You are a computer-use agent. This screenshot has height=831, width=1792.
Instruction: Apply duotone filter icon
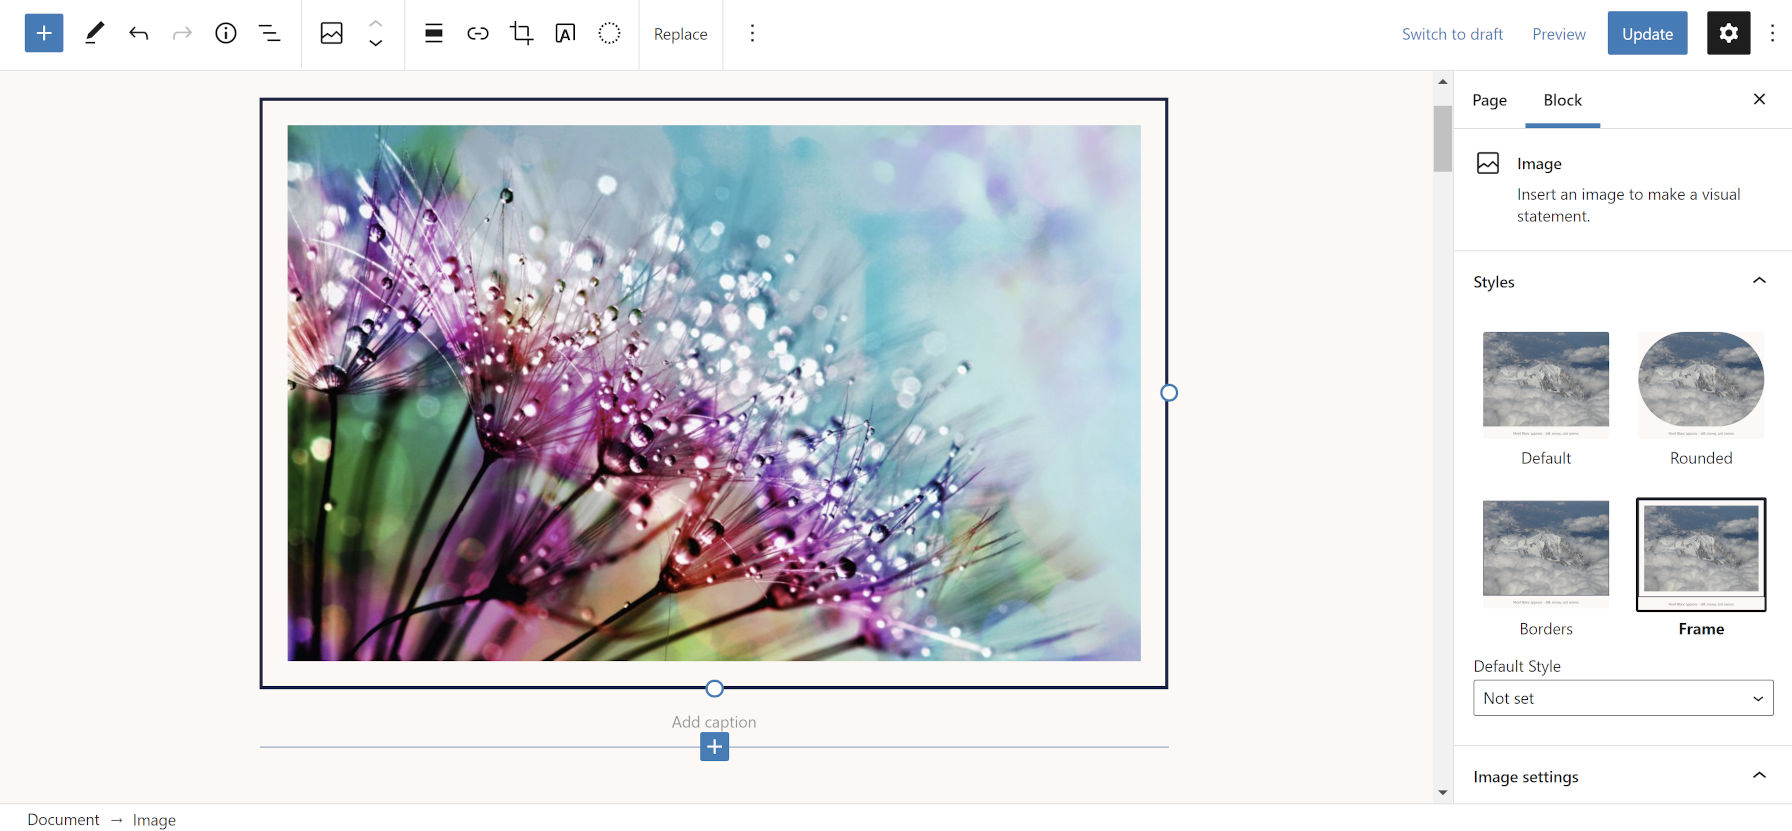click(609, 33)
